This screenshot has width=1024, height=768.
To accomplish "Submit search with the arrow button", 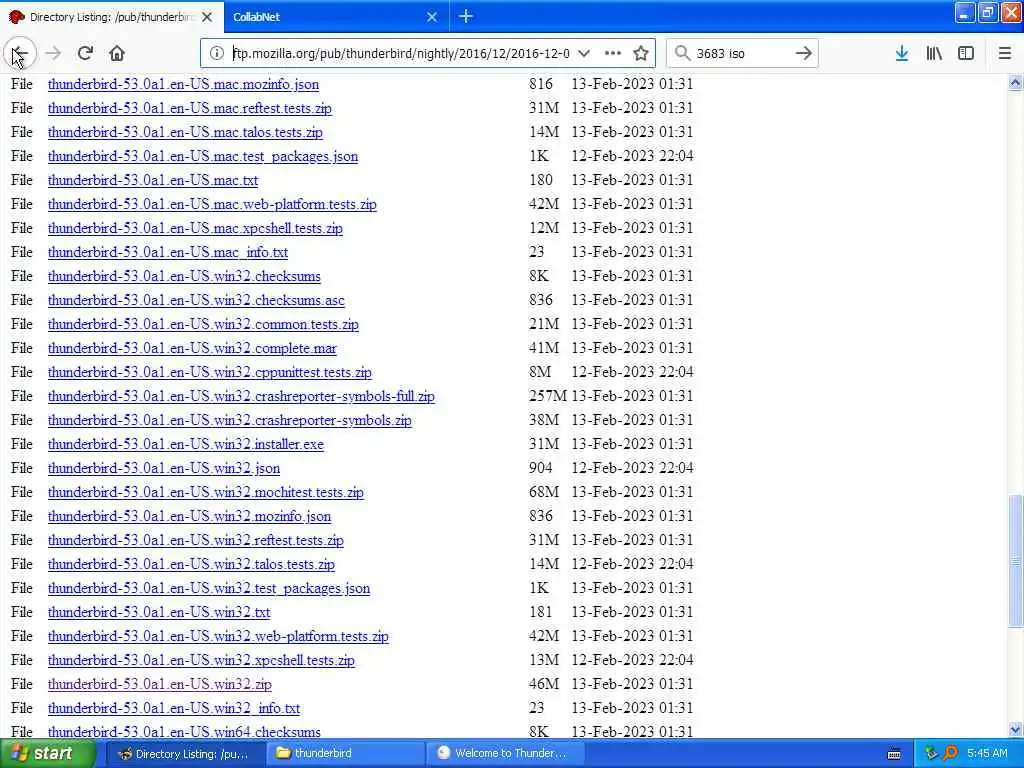I will tap(803, 53).
